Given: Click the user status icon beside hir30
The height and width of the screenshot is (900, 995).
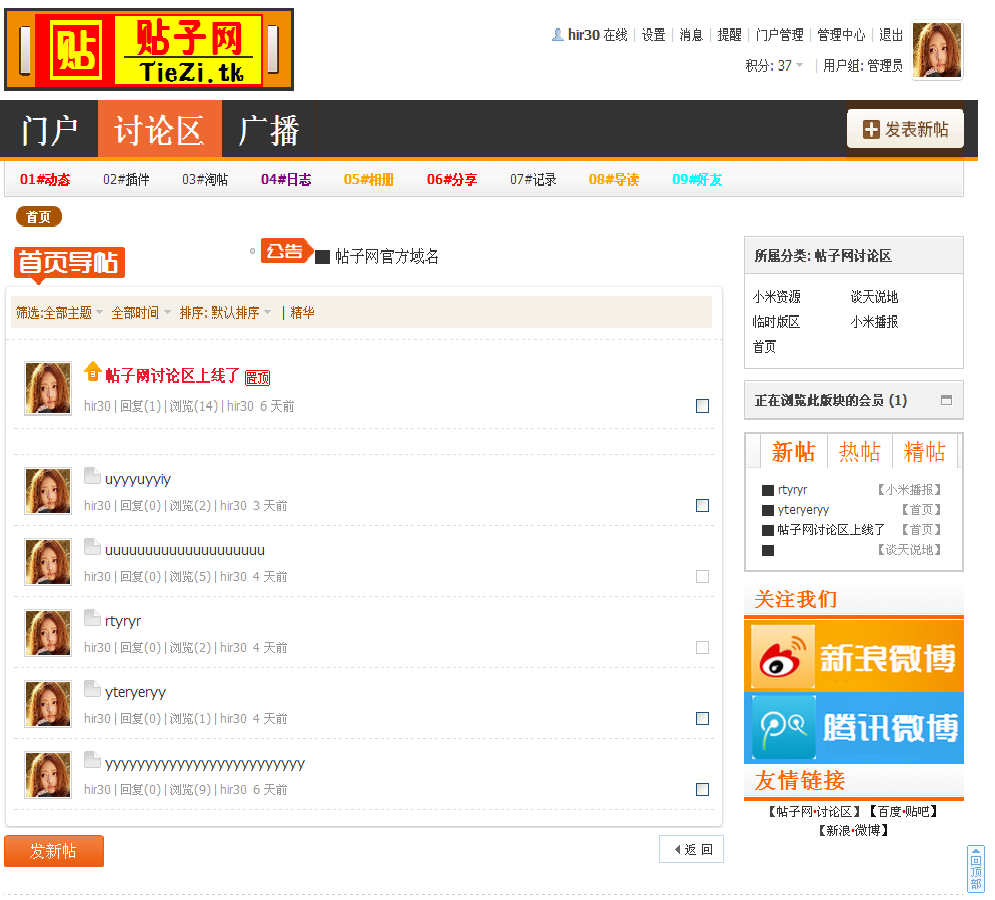Looking at the screenshot, I should point(558,35).
